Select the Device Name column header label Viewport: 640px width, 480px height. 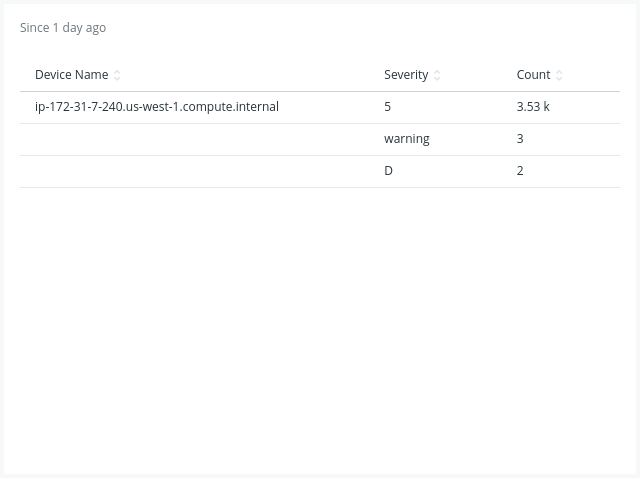[71, 75]
